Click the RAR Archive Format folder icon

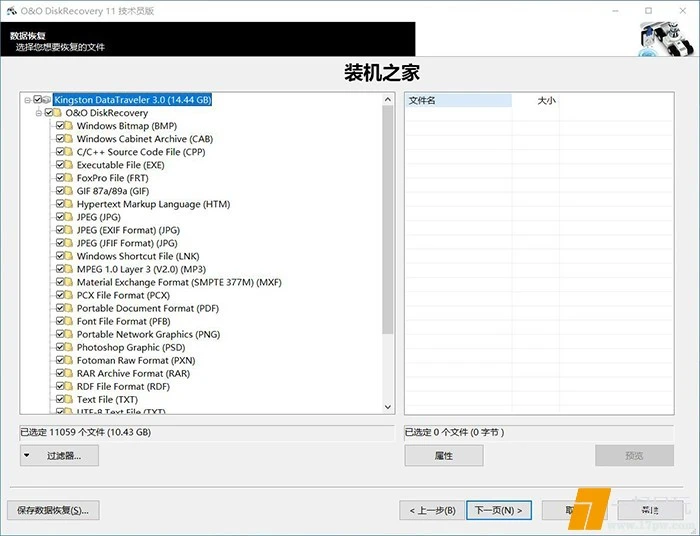(69, 373)
